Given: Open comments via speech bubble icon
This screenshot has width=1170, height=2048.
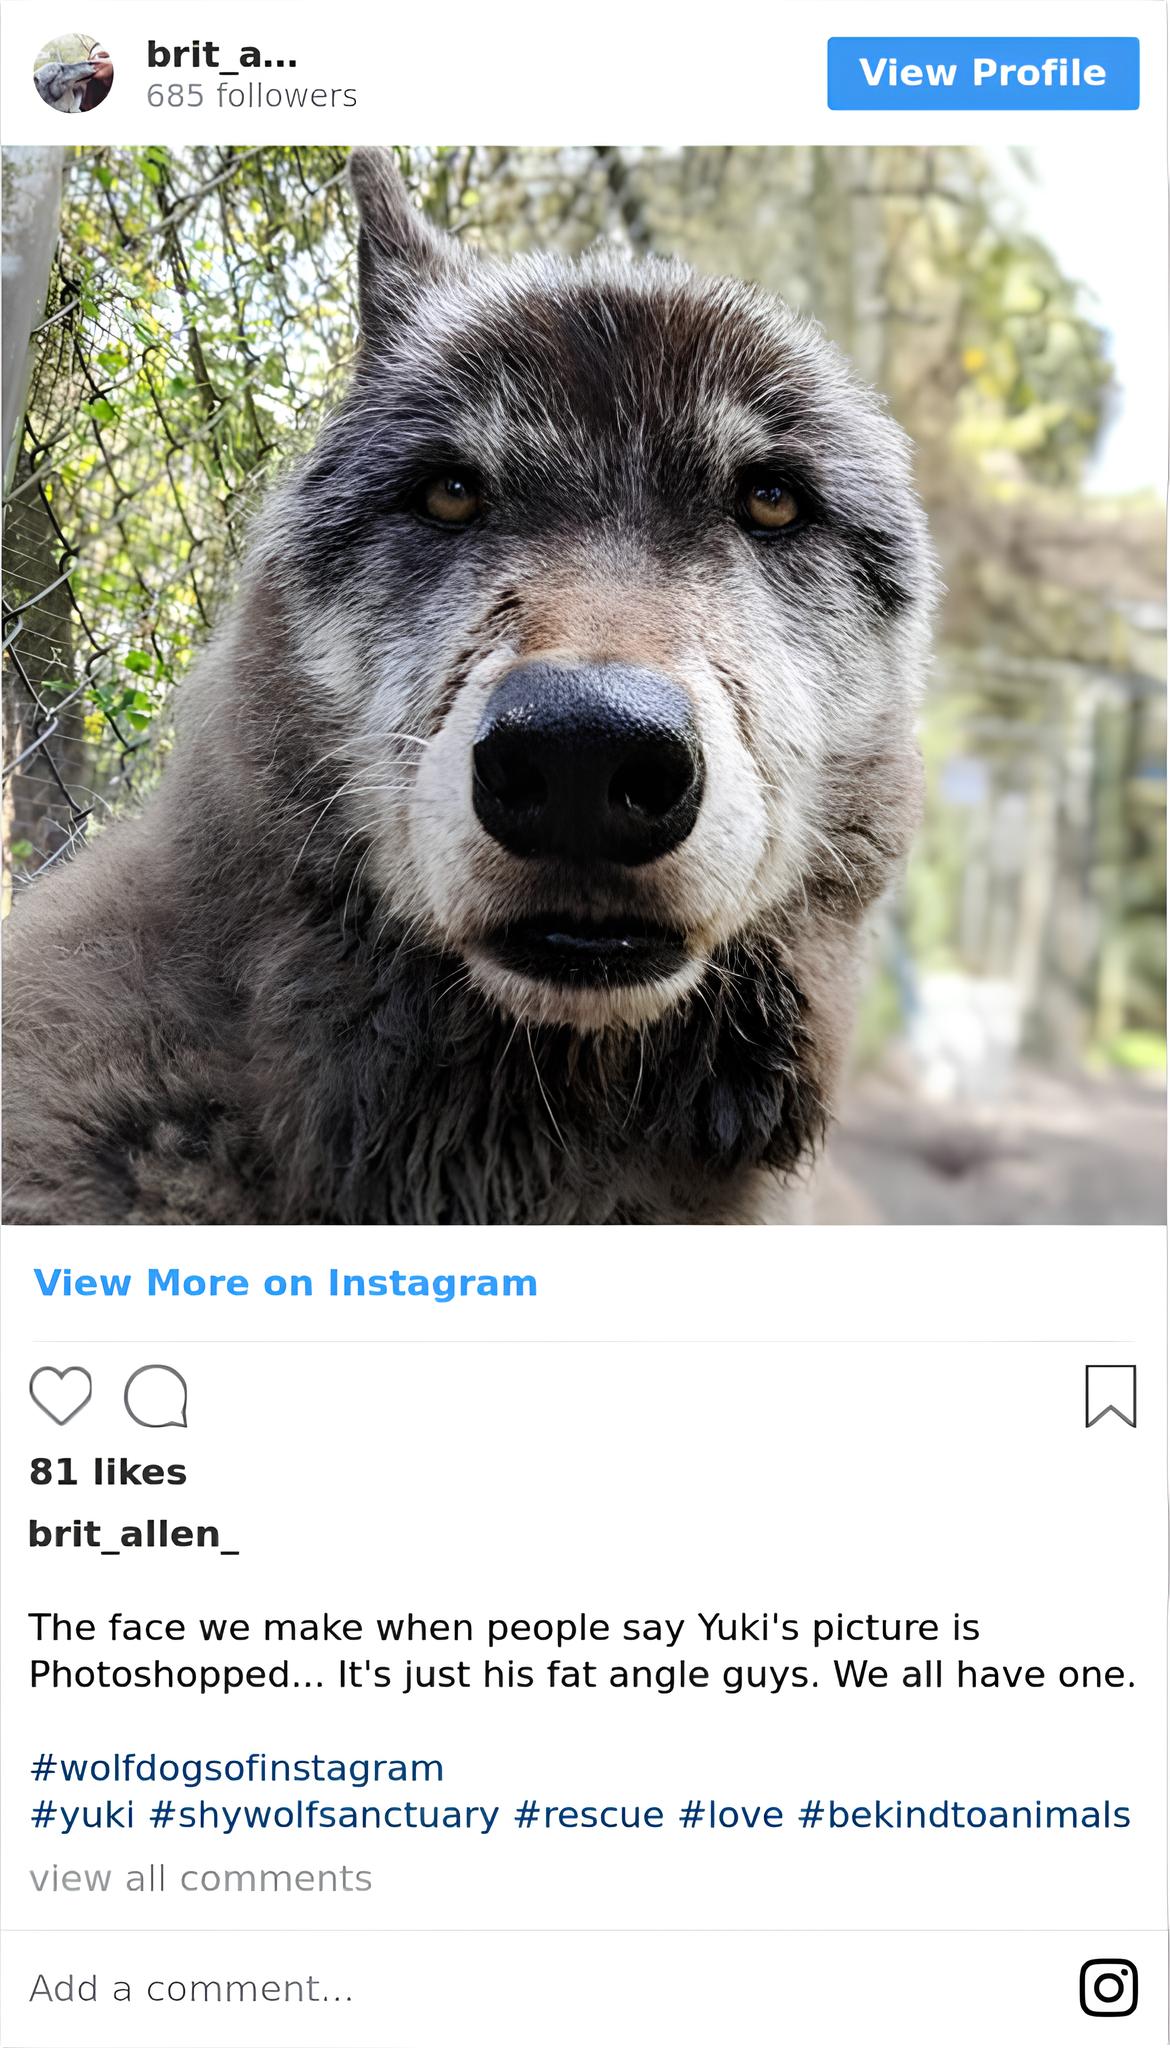Looking at the screenshot, I should 156,1395.
